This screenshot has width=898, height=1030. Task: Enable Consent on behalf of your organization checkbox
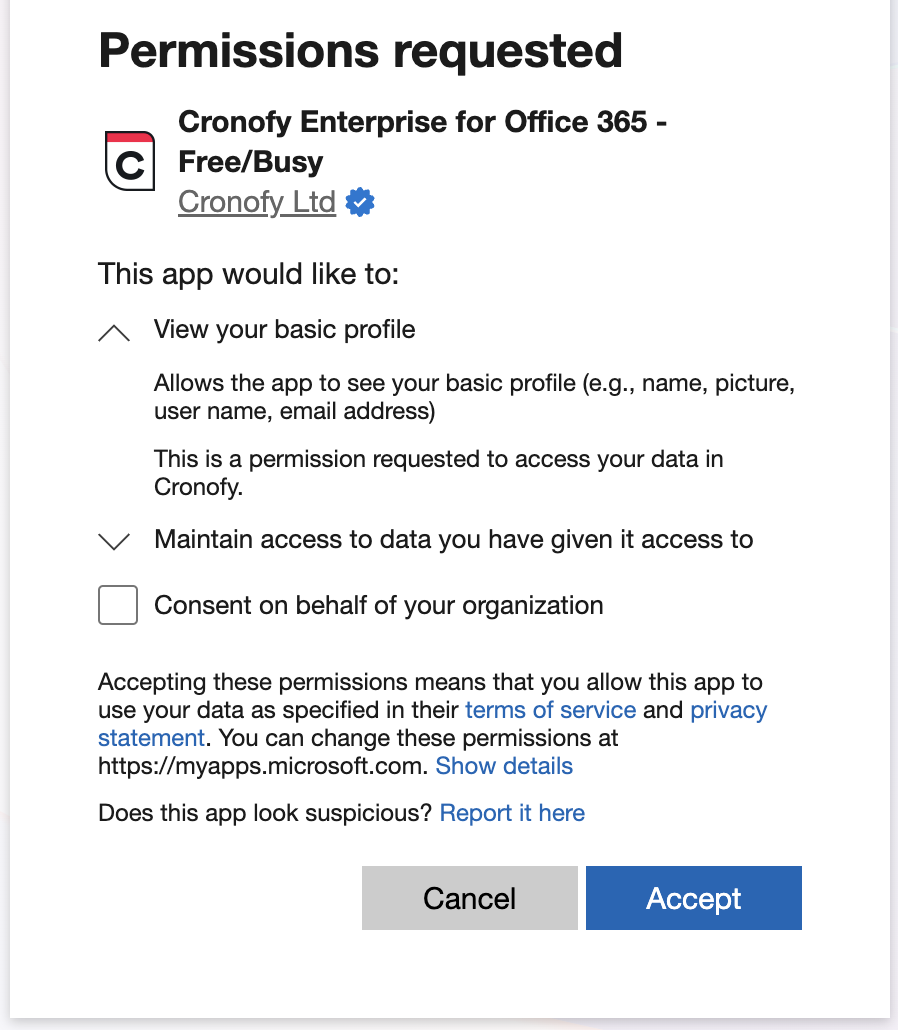click(x=118, y=606)
